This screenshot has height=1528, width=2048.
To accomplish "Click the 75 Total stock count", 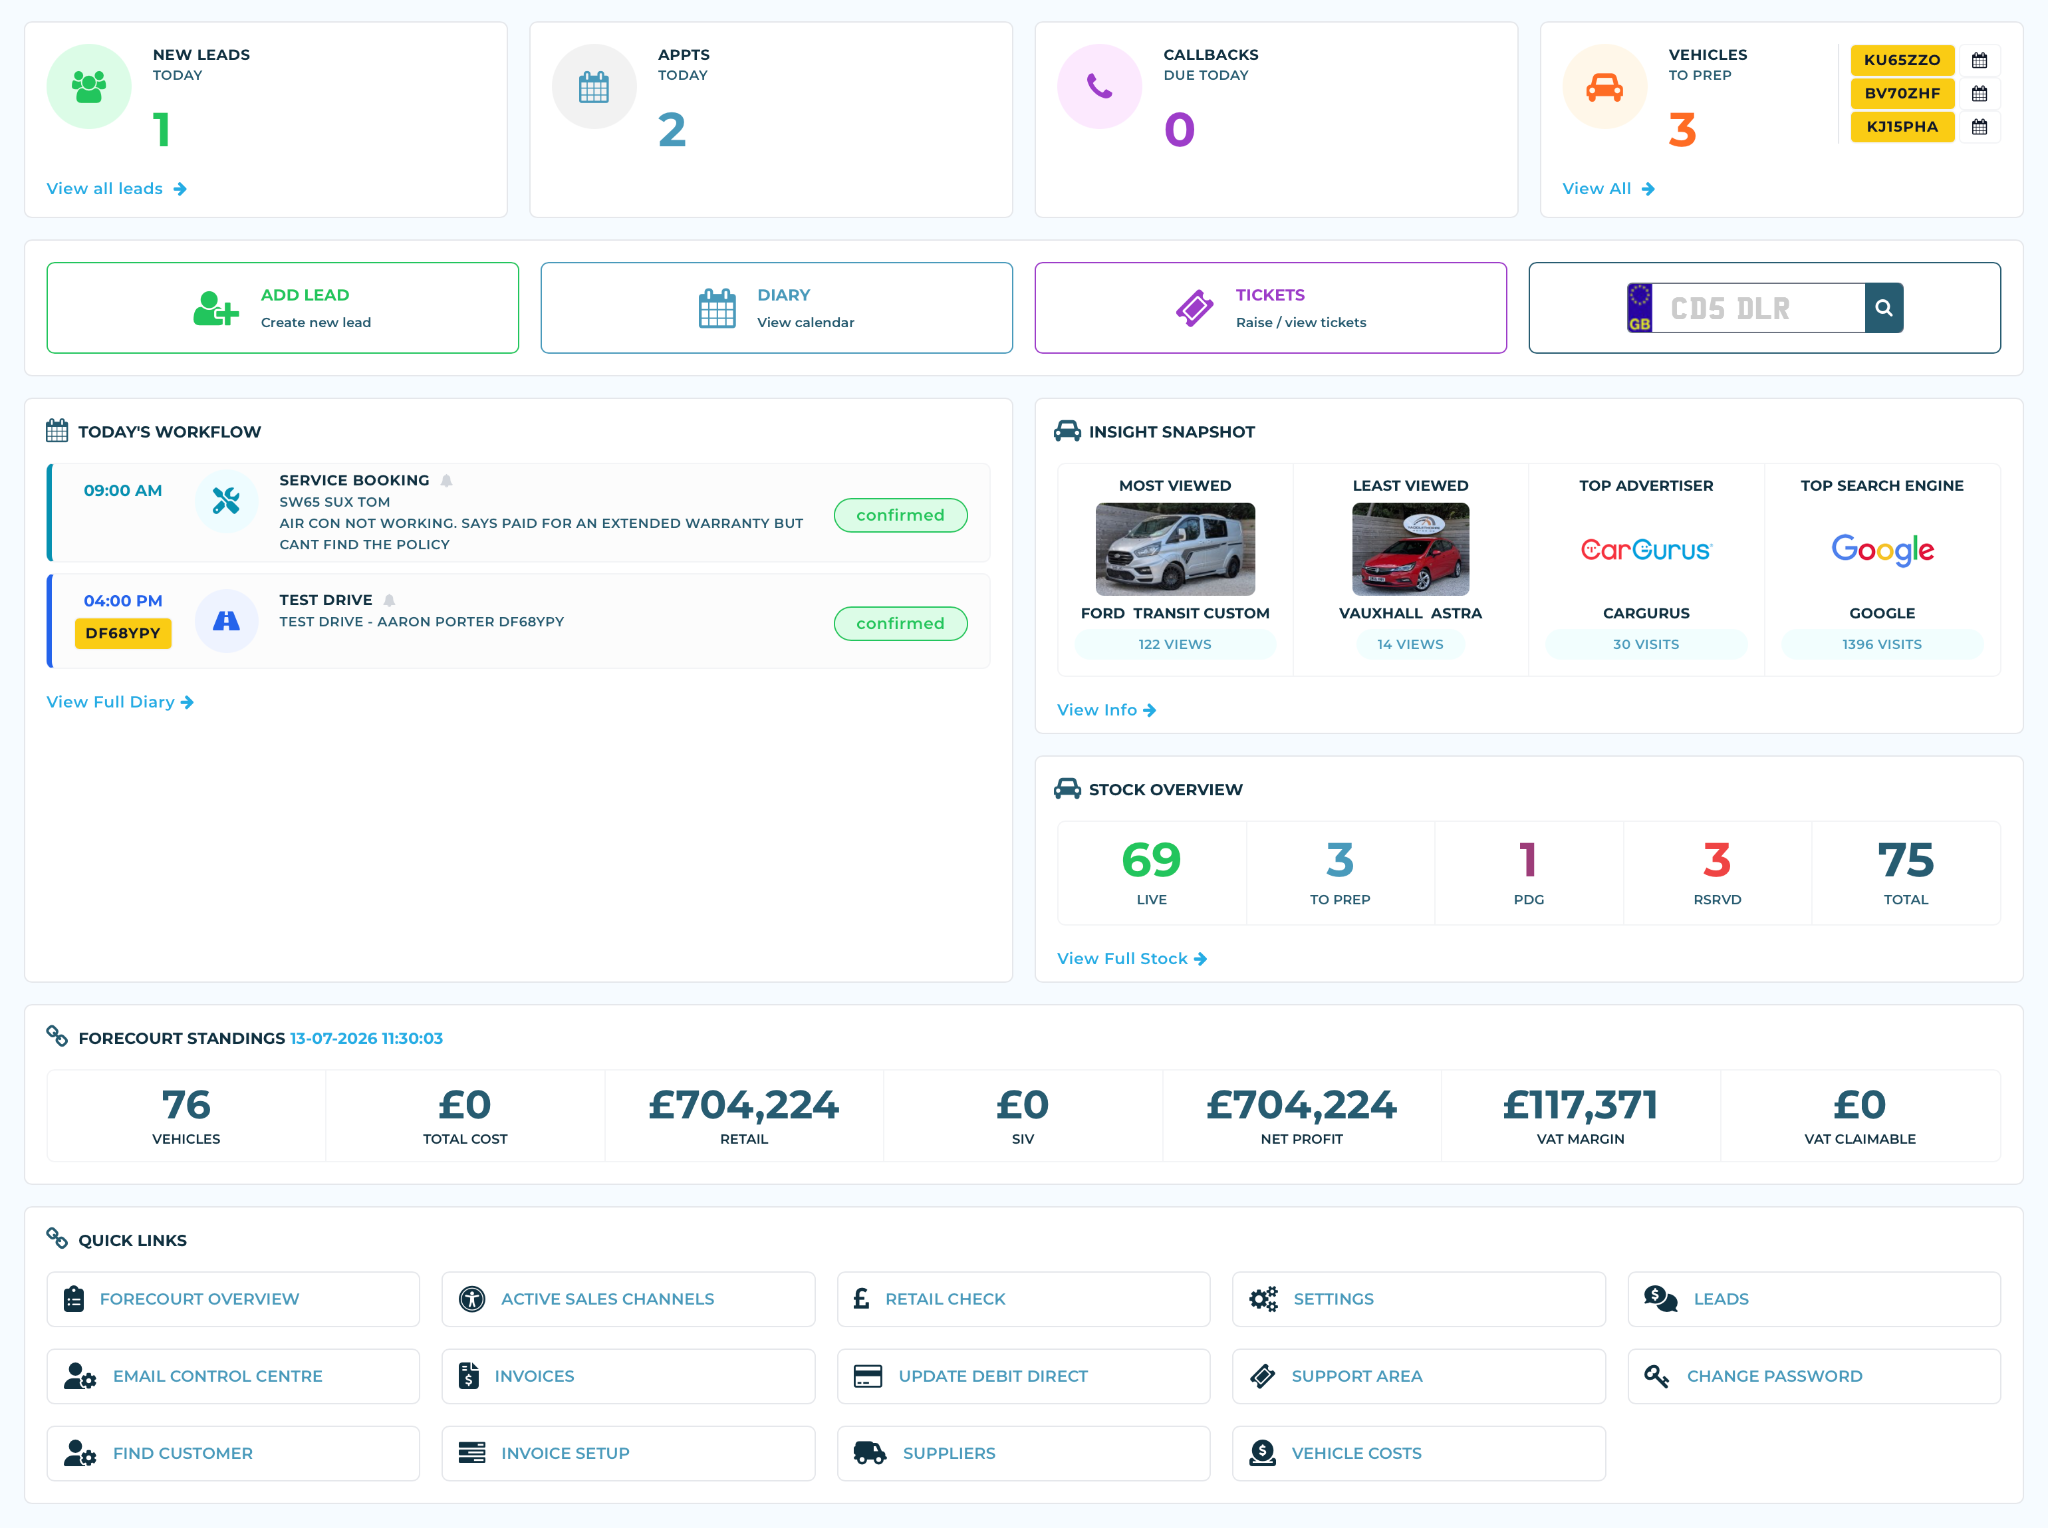I will pos(1906,860).
